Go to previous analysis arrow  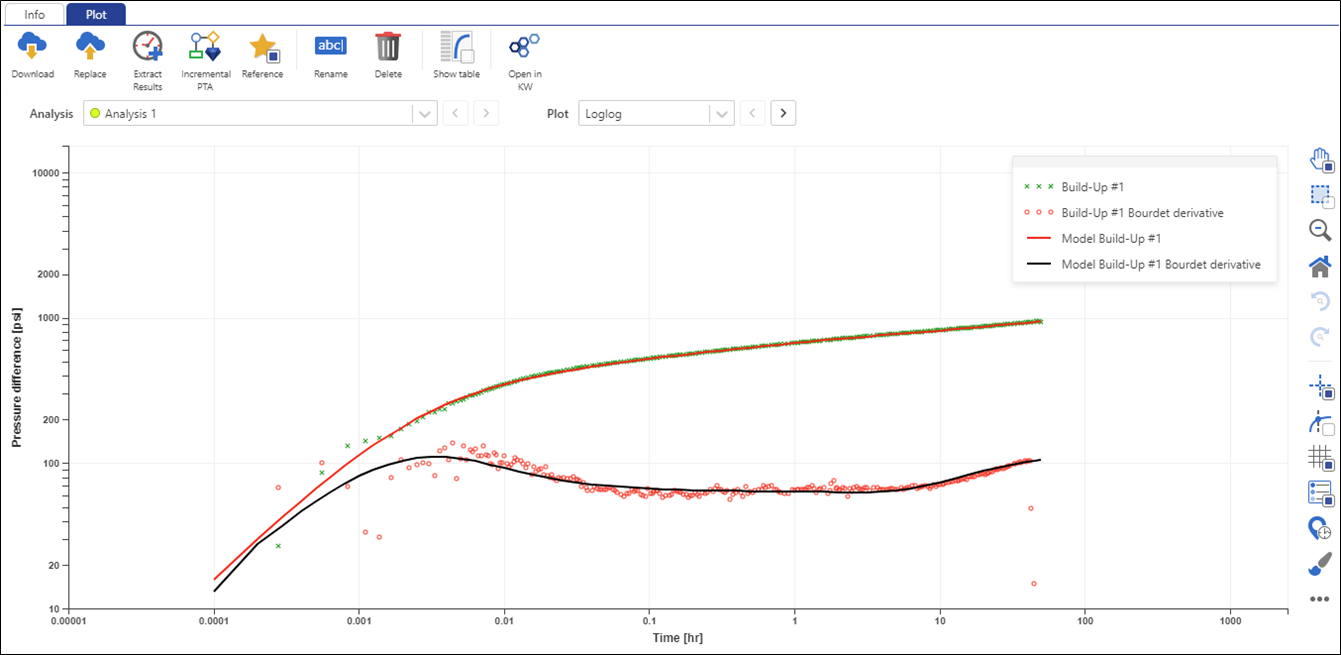456,113
